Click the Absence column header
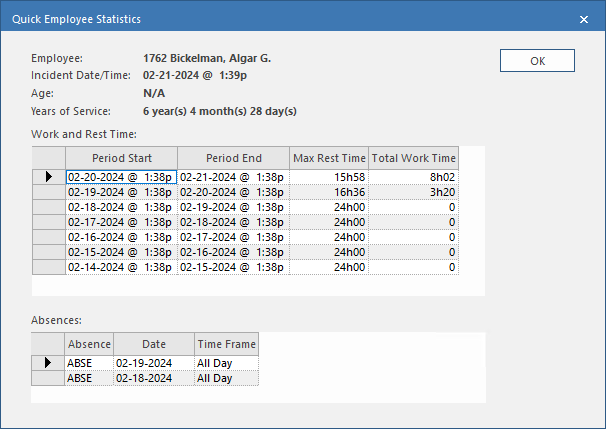The image size is (606, 429). click(x=89, y=344)
